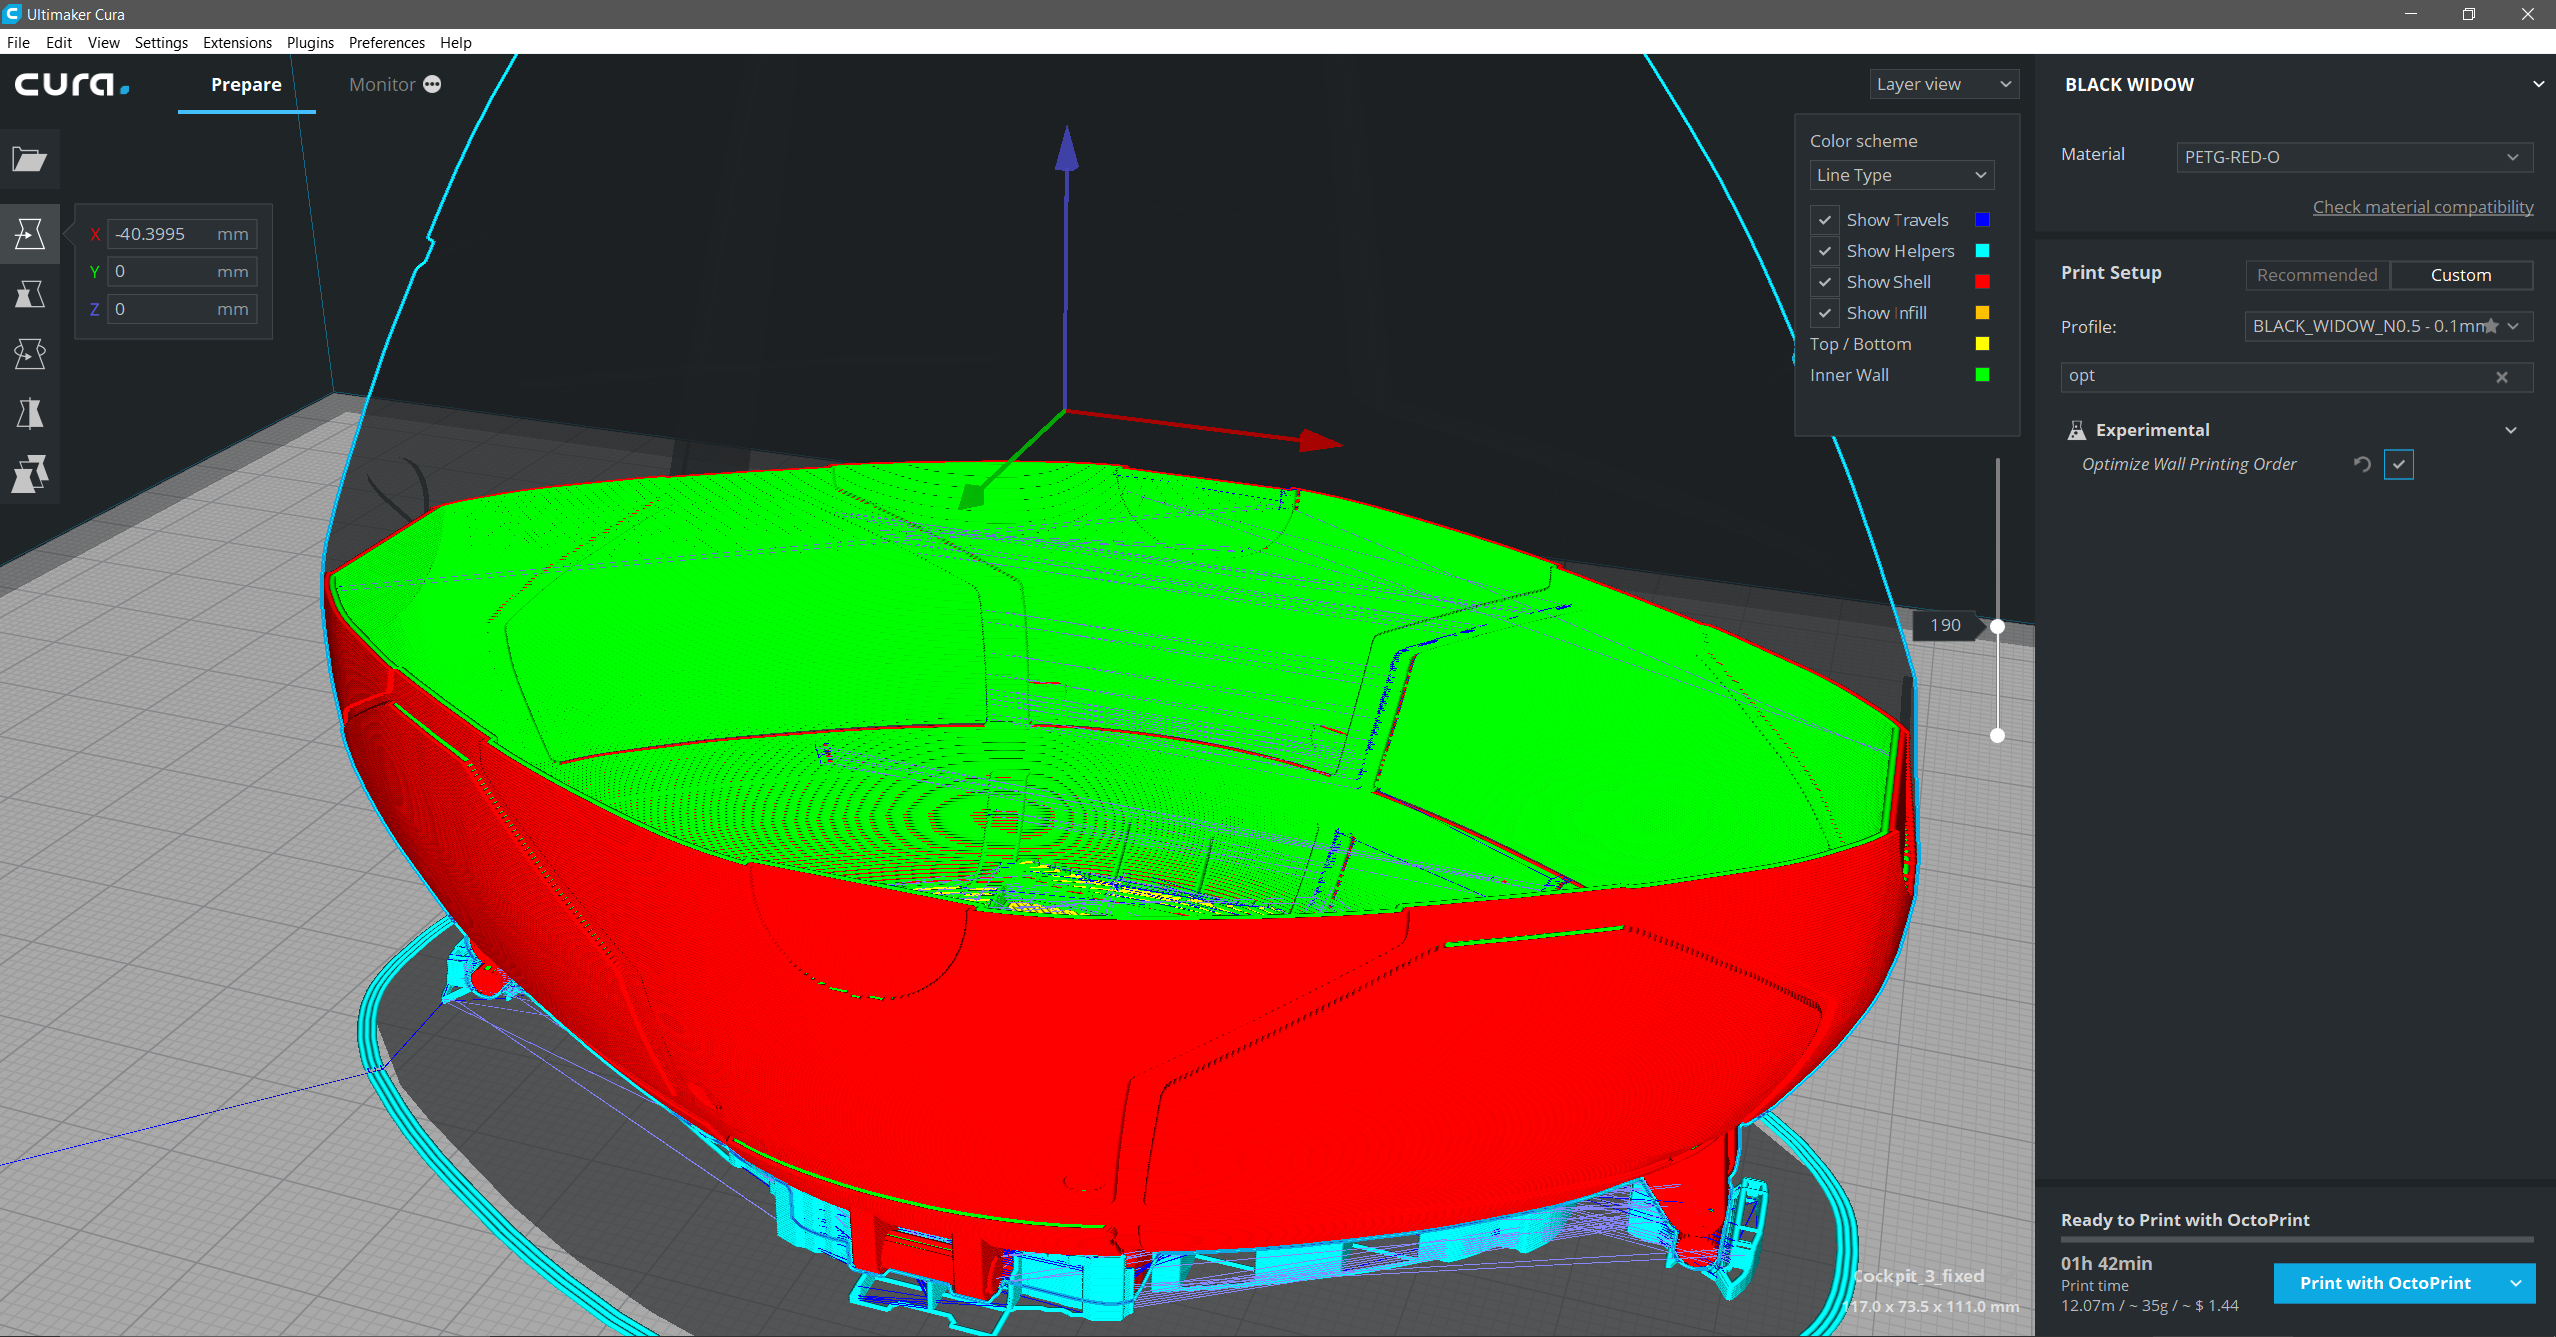This screenshot has height=1337, width=2556.
Task: Toggle Show Shell checkbox
Action: click(1825, 282)
